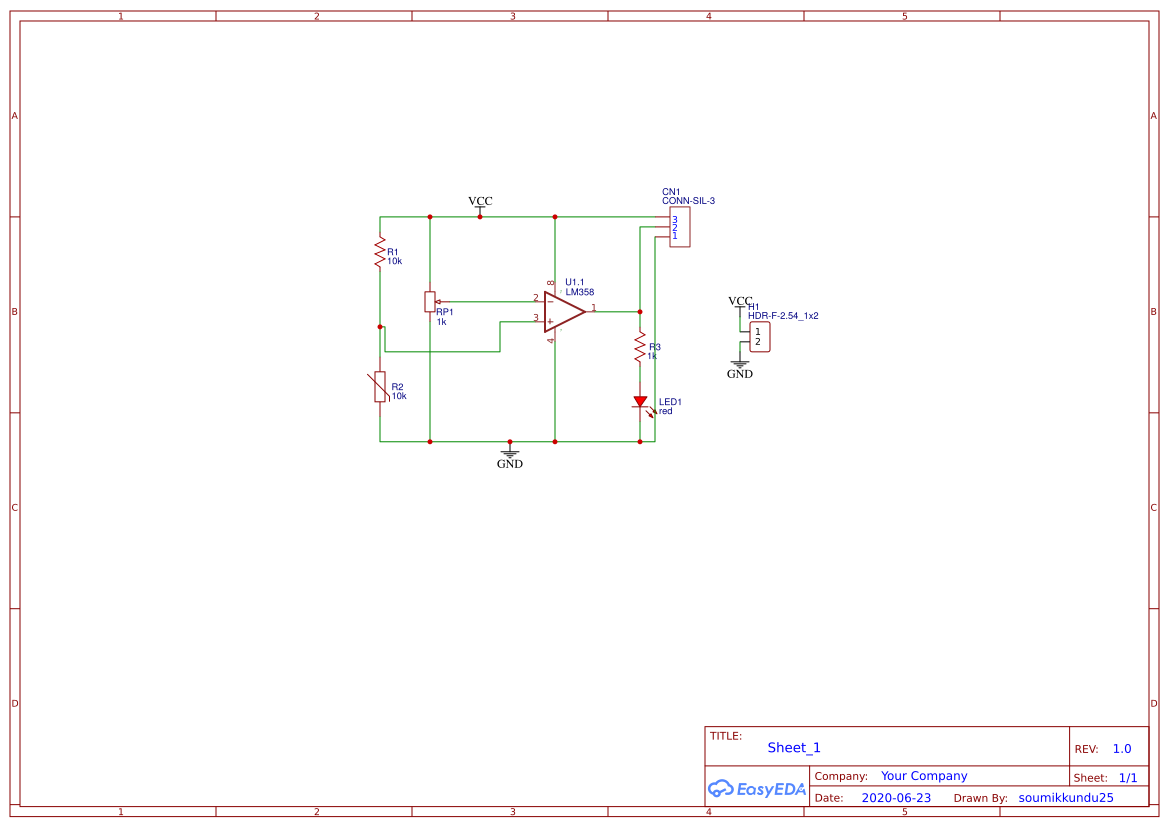Click the soumikkundu25 drawn-by name
Image resolution: width=1169 pixels, height=827 pixels.
[x=1065, y=798]
